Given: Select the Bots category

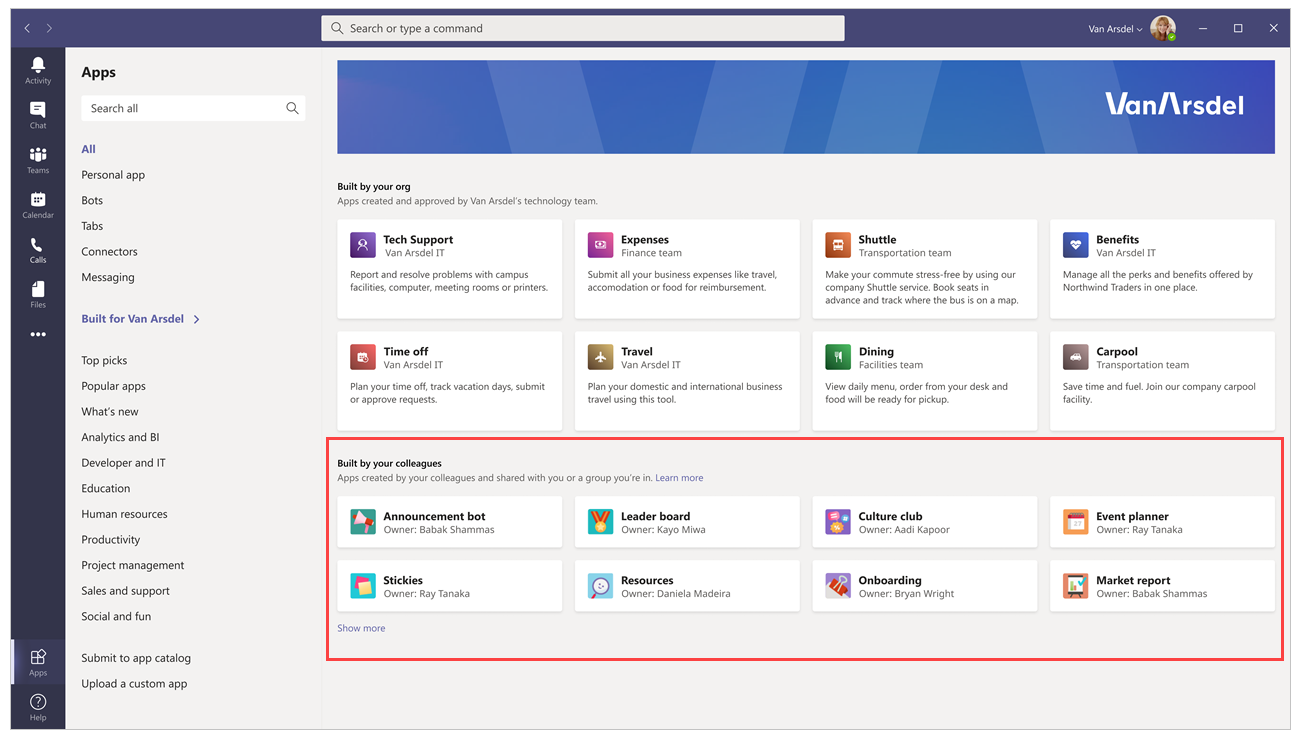Looking at the screenshot, I should pos(92,200).
